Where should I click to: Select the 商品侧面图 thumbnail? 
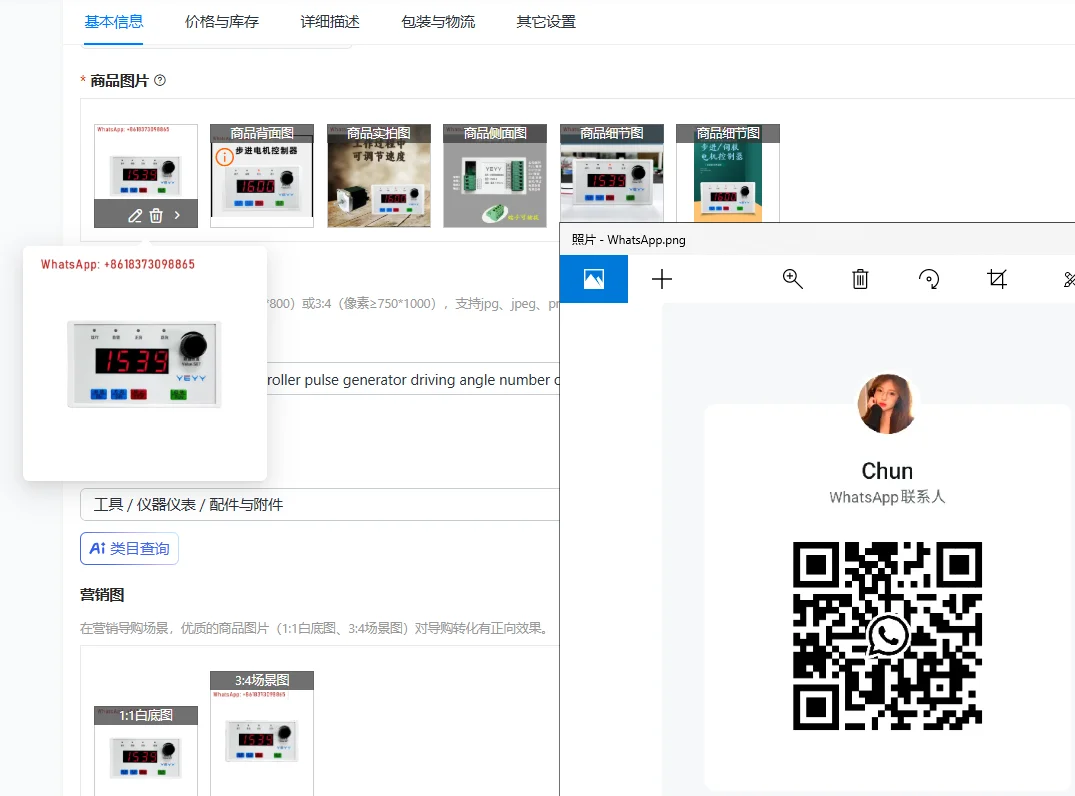(x=495, y=176)
